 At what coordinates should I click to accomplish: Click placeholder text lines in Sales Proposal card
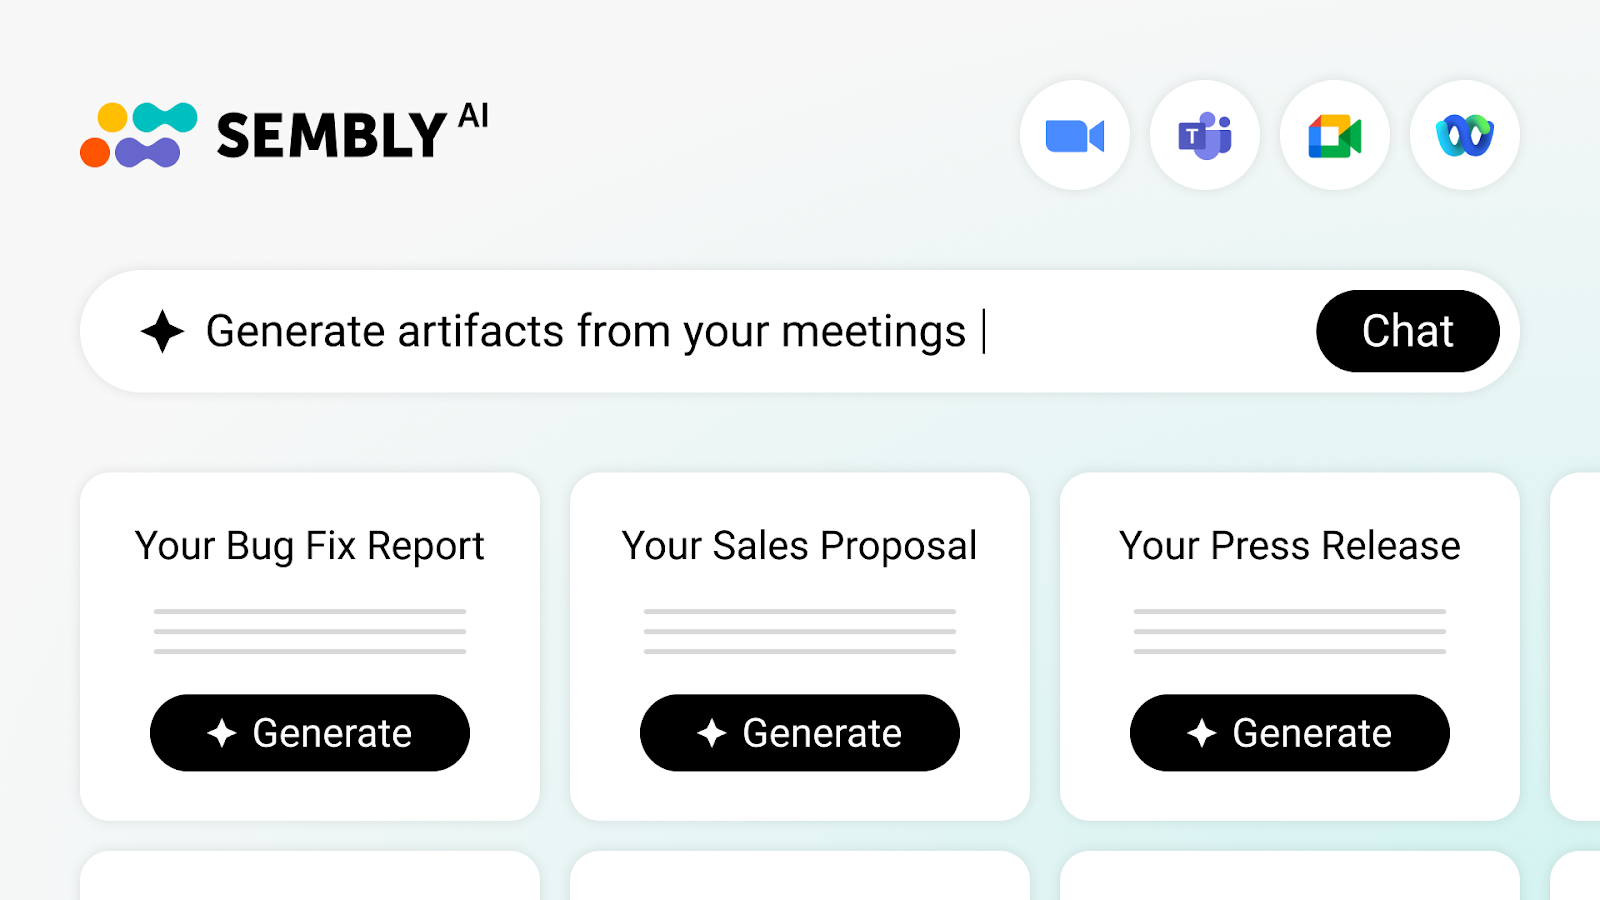point(800,631)
